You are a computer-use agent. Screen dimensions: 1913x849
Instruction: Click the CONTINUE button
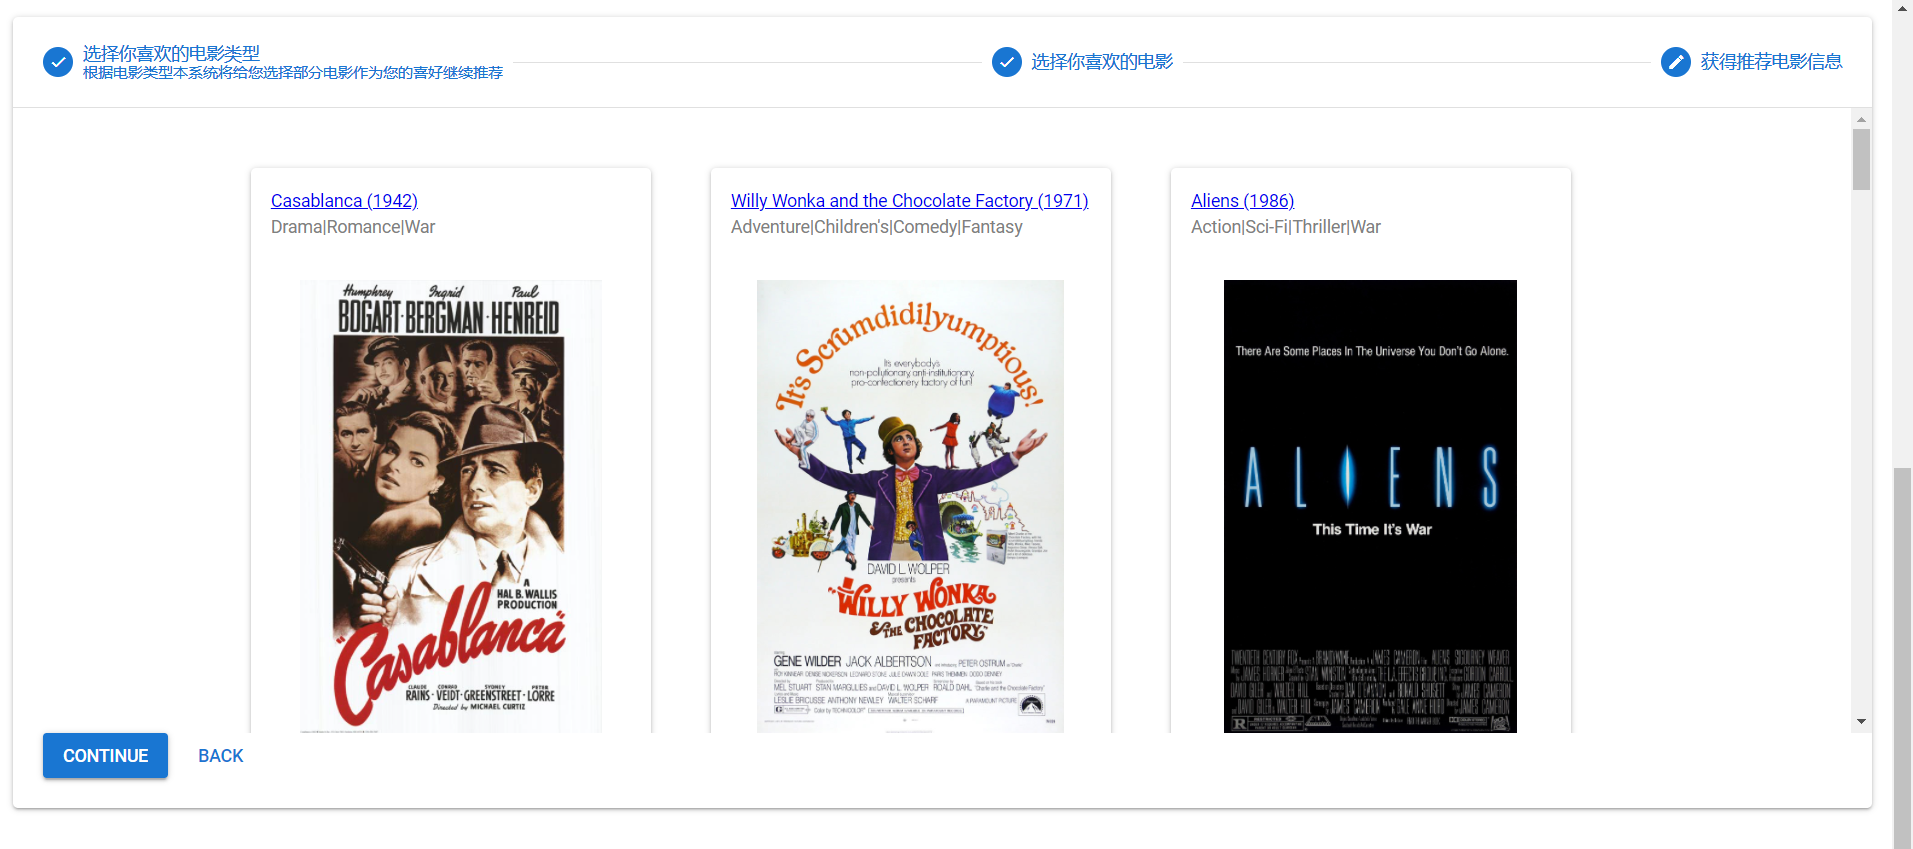tap(105, 756)
